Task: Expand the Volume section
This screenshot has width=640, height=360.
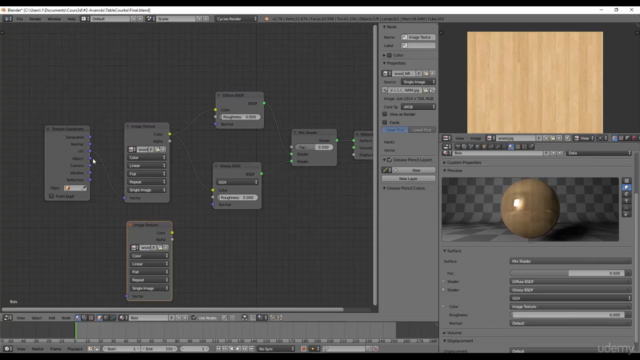Action: point(444,333)
